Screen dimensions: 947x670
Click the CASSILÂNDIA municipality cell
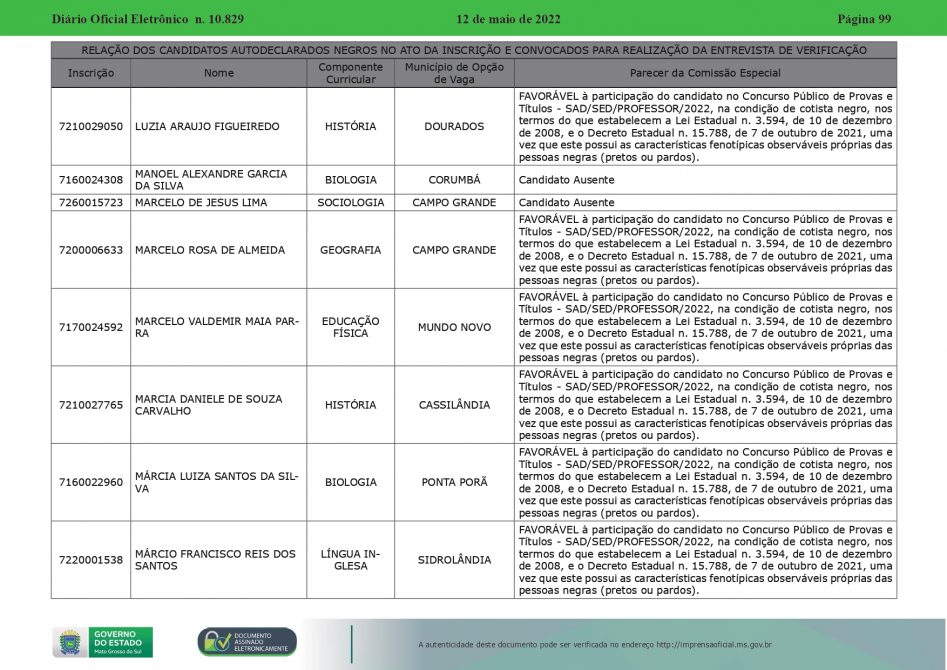[454, 405]
